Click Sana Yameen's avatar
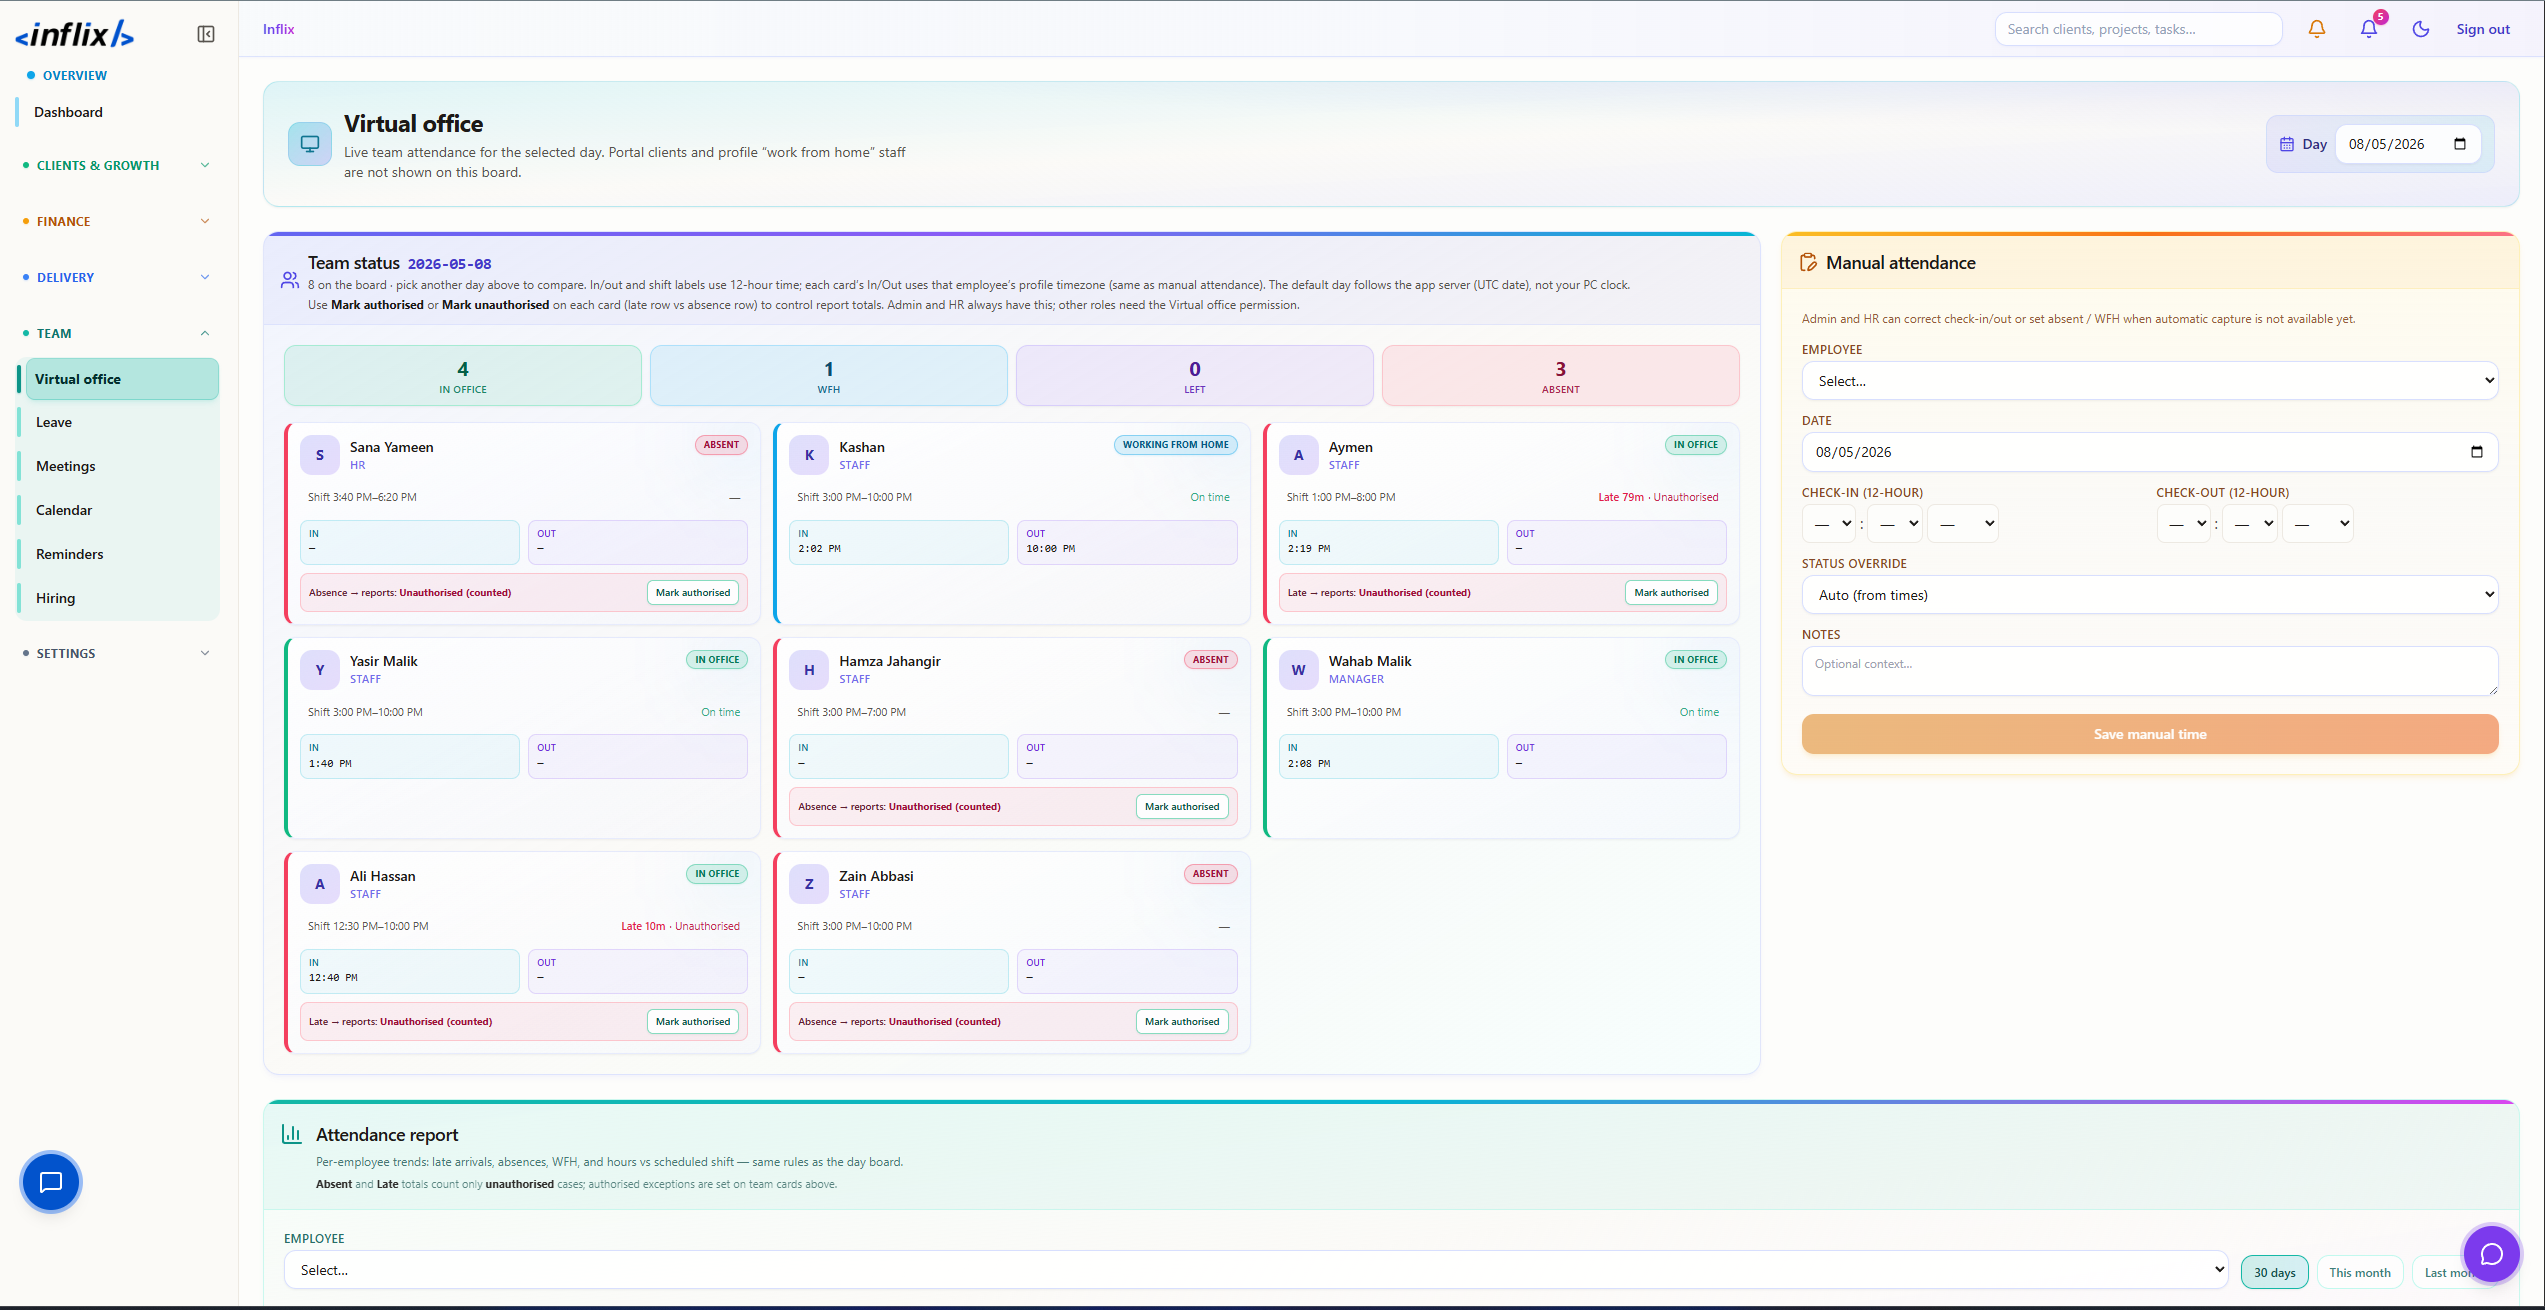The width and height of the screenshot is (2545, 1310). coord(320,455)
